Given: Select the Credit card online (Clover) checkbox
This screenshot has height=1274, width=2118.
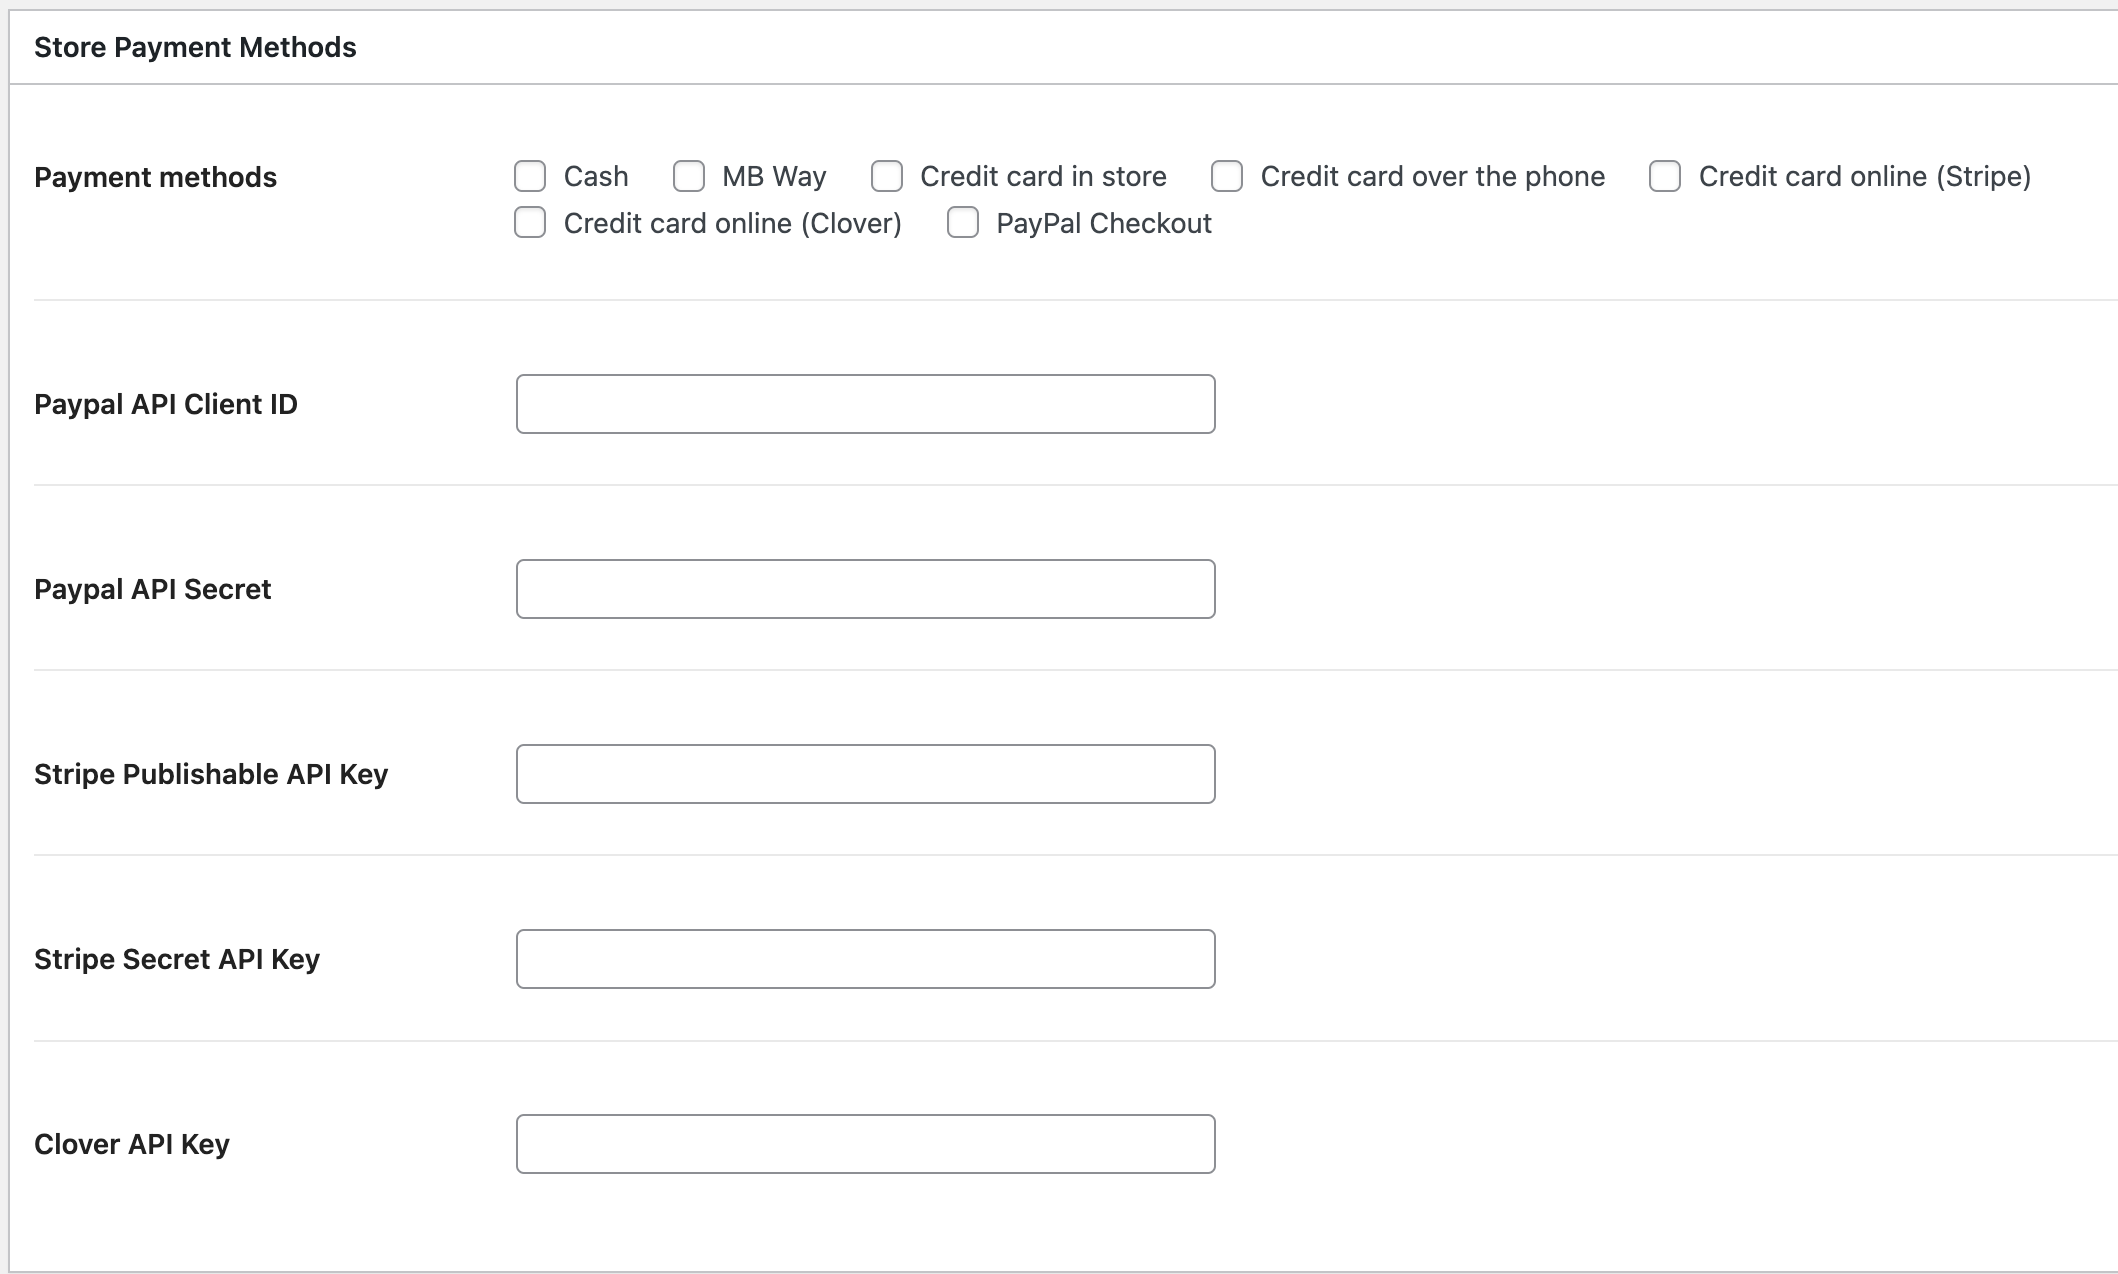Looking at the screenshot, I should [530, 223].
